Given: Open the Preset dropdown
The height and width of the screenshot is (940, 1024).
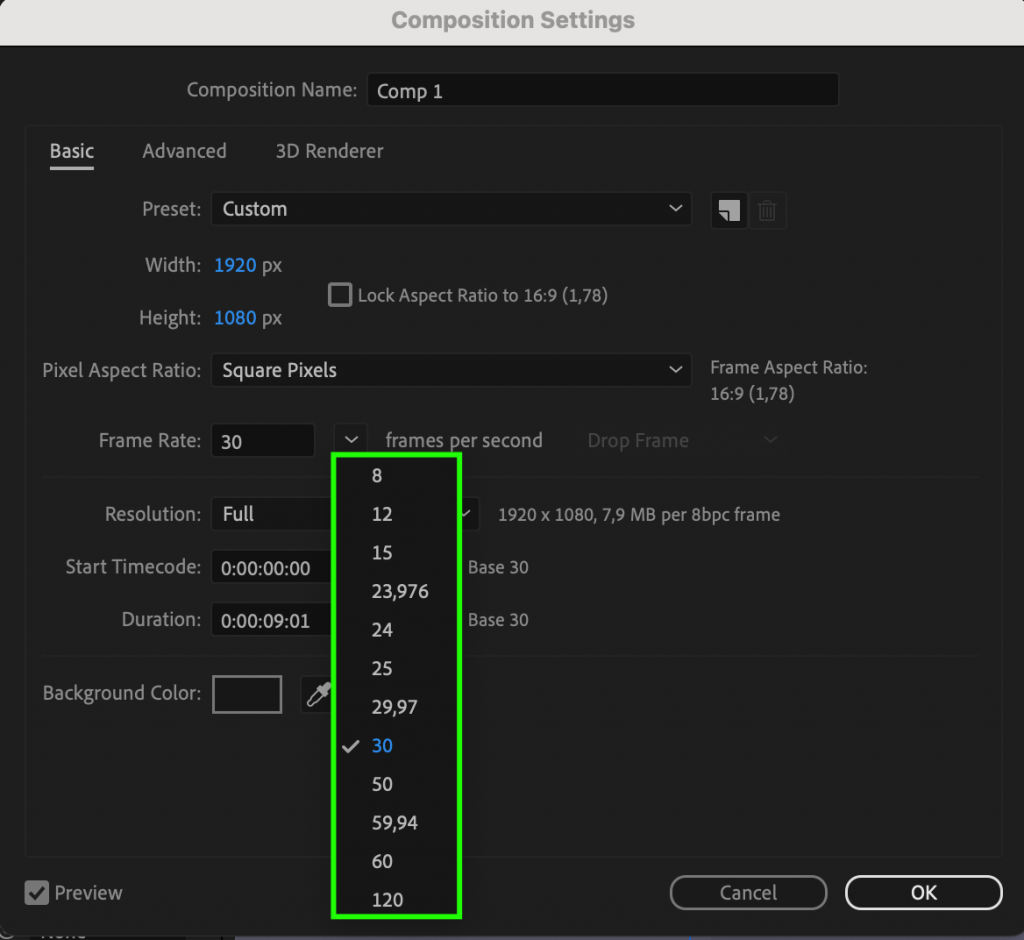Looking at the screenshot, I should click(450, 209).
